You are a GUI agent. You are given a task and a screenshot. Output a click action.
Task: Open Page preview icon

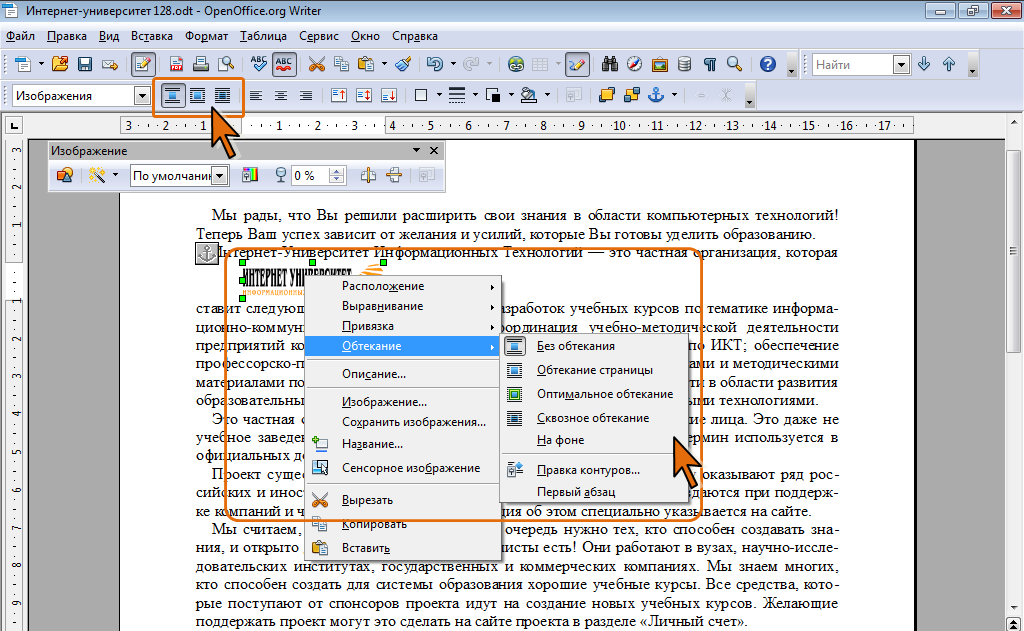pyautogui.click(x=226, y=64)
